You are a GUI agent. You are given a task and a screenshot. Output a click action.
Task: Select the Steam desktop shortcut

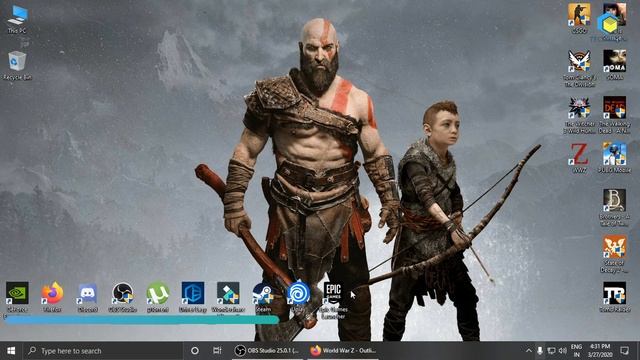(x=263, y=297)
